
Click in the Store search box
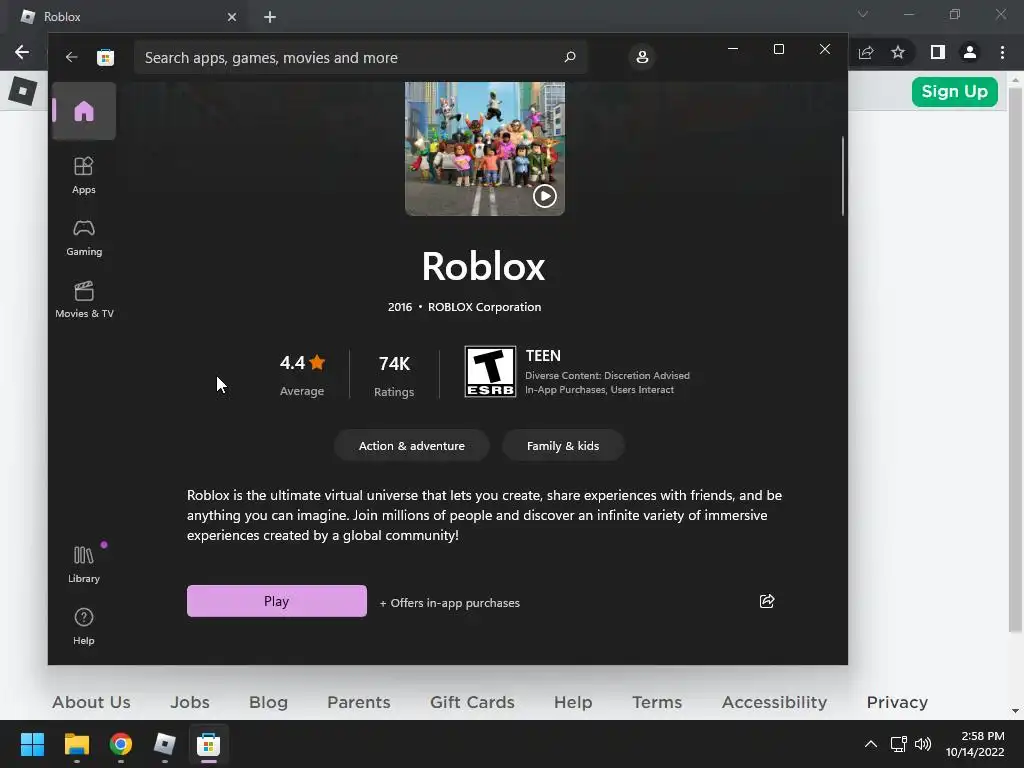(x=360, y=57)
